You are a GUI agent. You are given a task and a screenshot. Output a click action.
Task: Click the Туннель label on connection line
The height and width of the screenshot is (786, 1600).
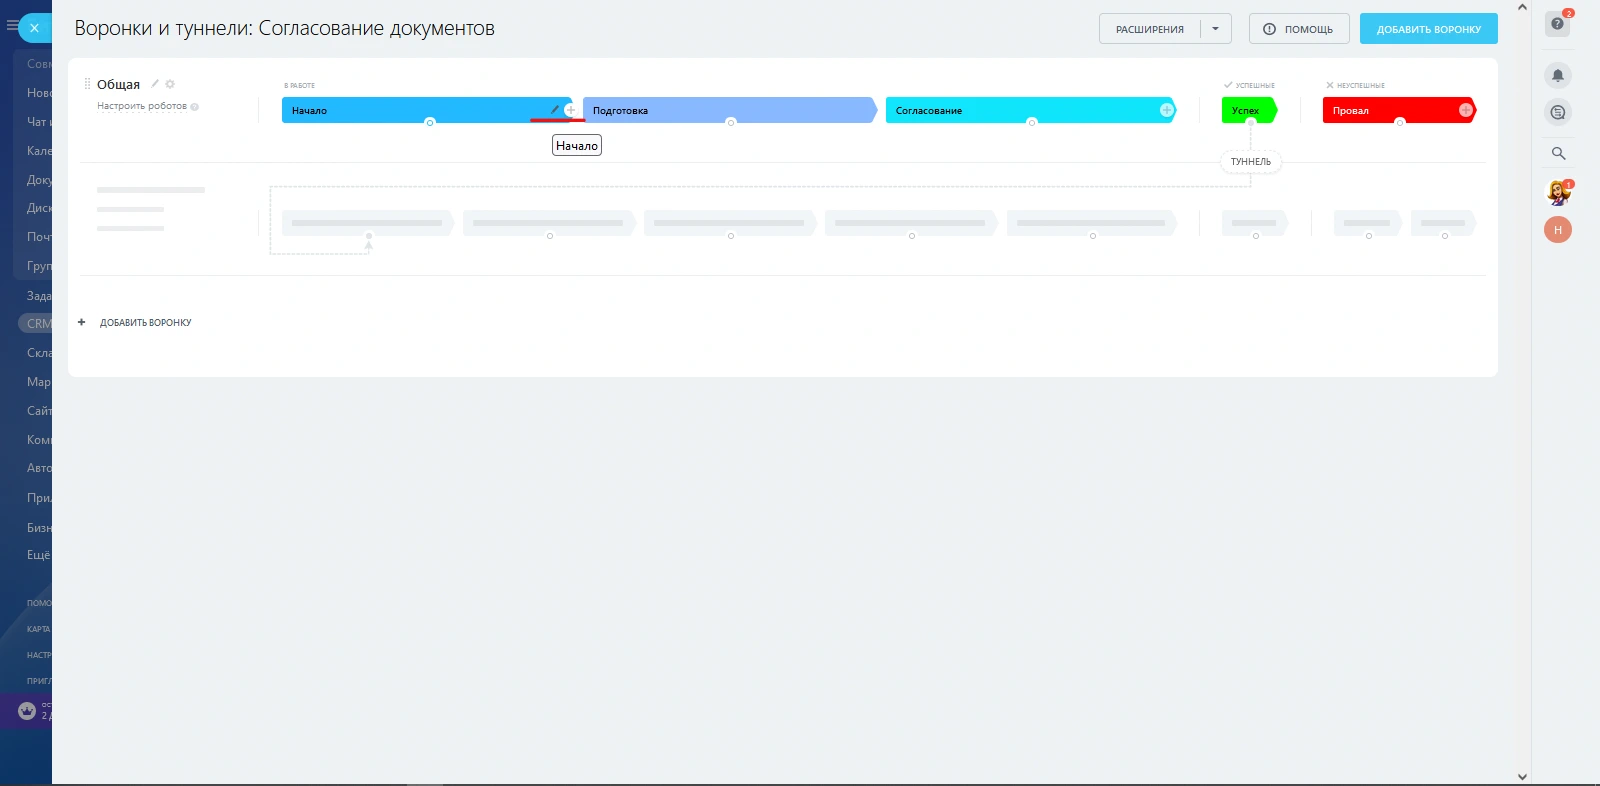(x=1250, y=162)
